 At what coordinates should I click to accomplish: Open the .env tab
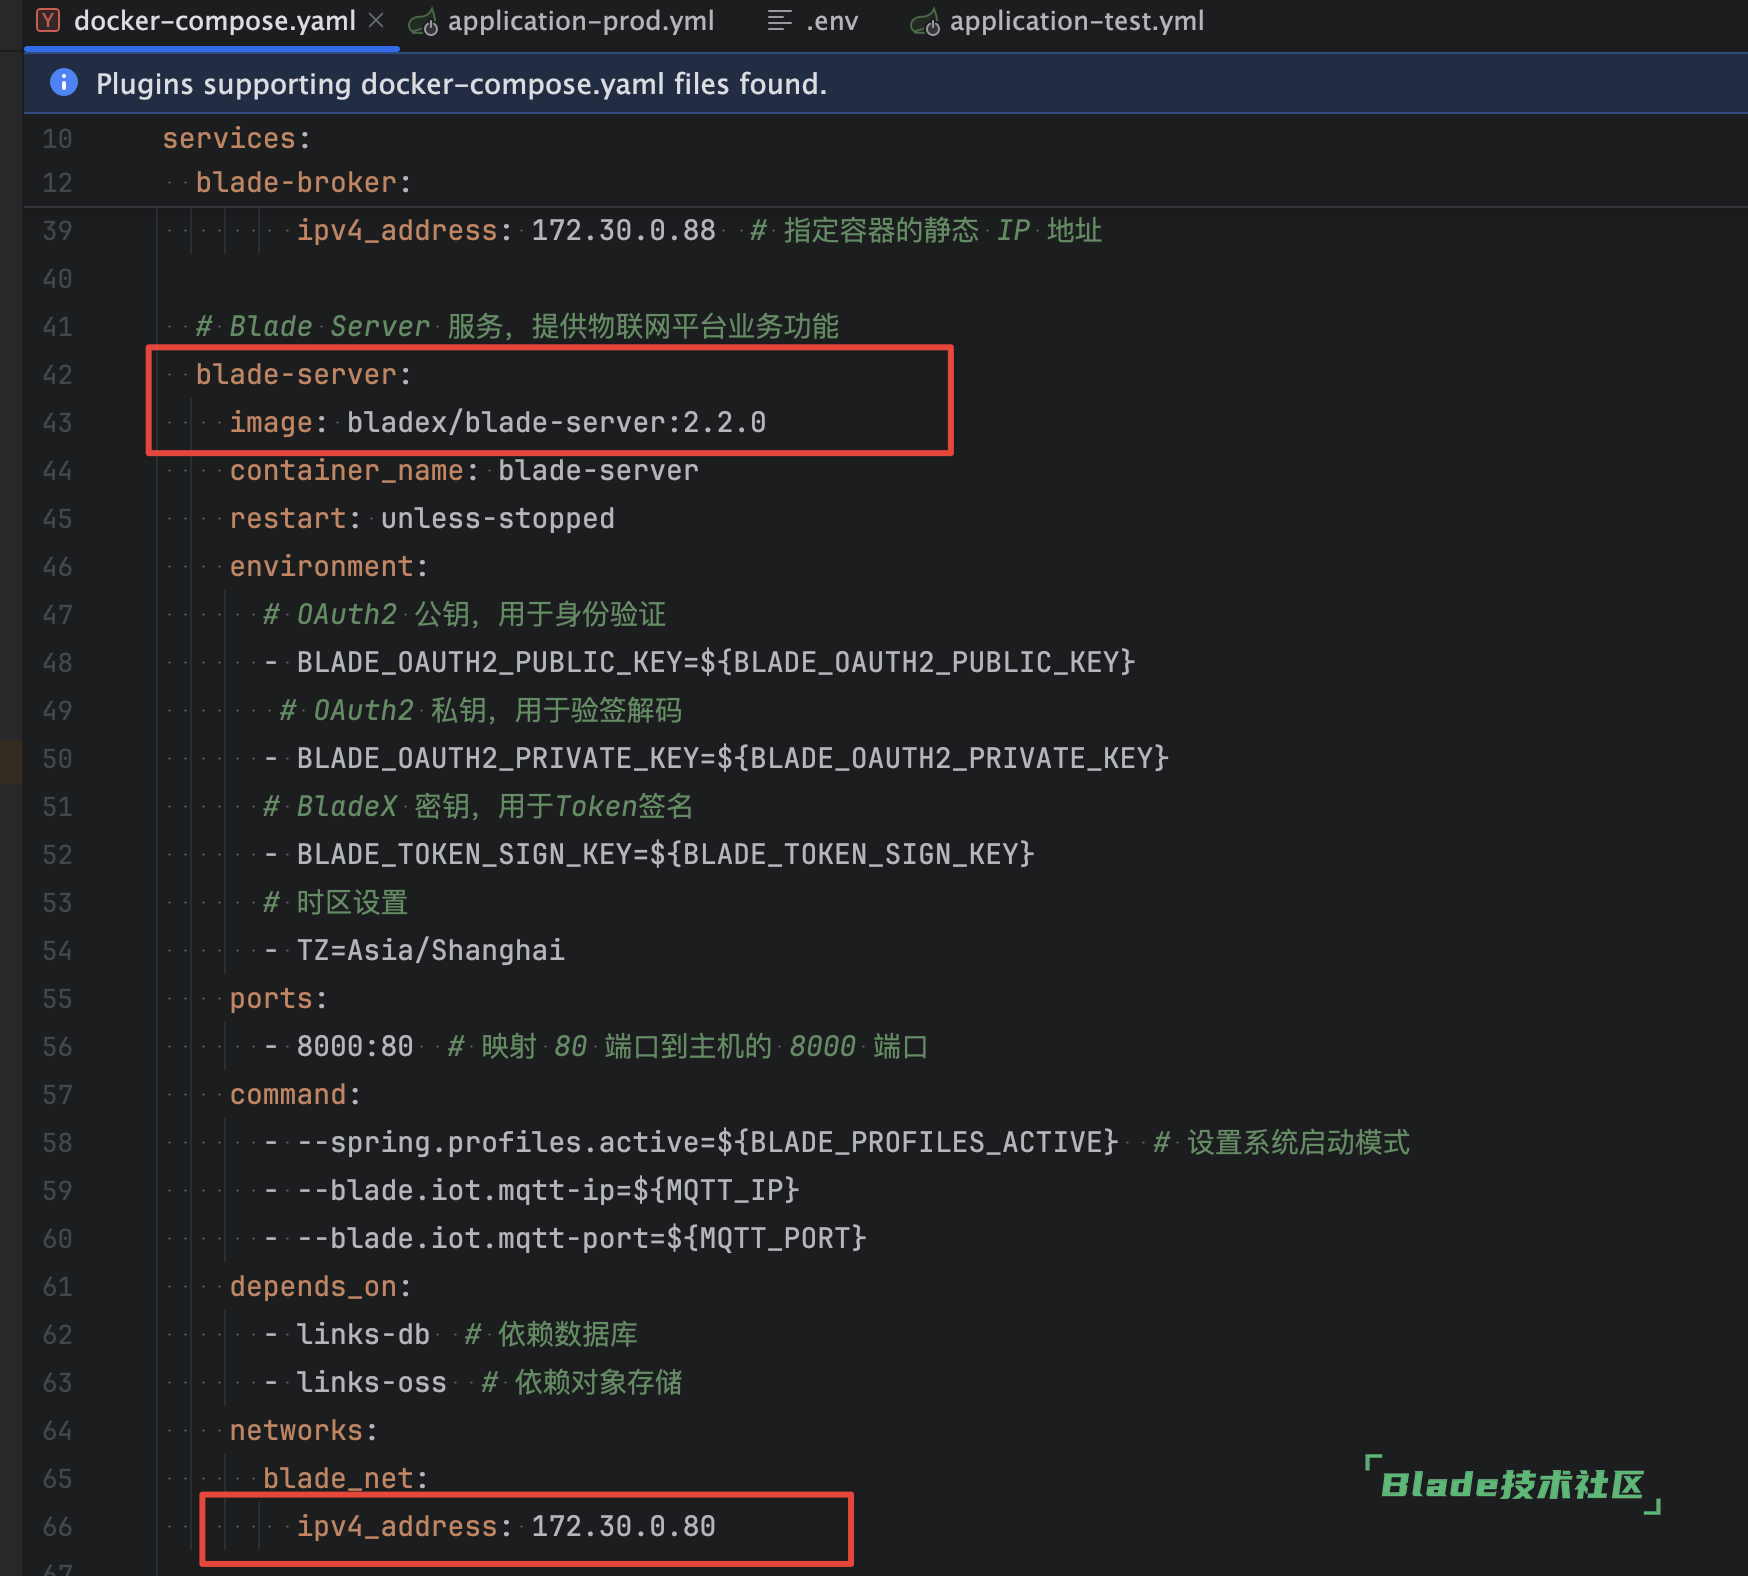click(832, 21)
